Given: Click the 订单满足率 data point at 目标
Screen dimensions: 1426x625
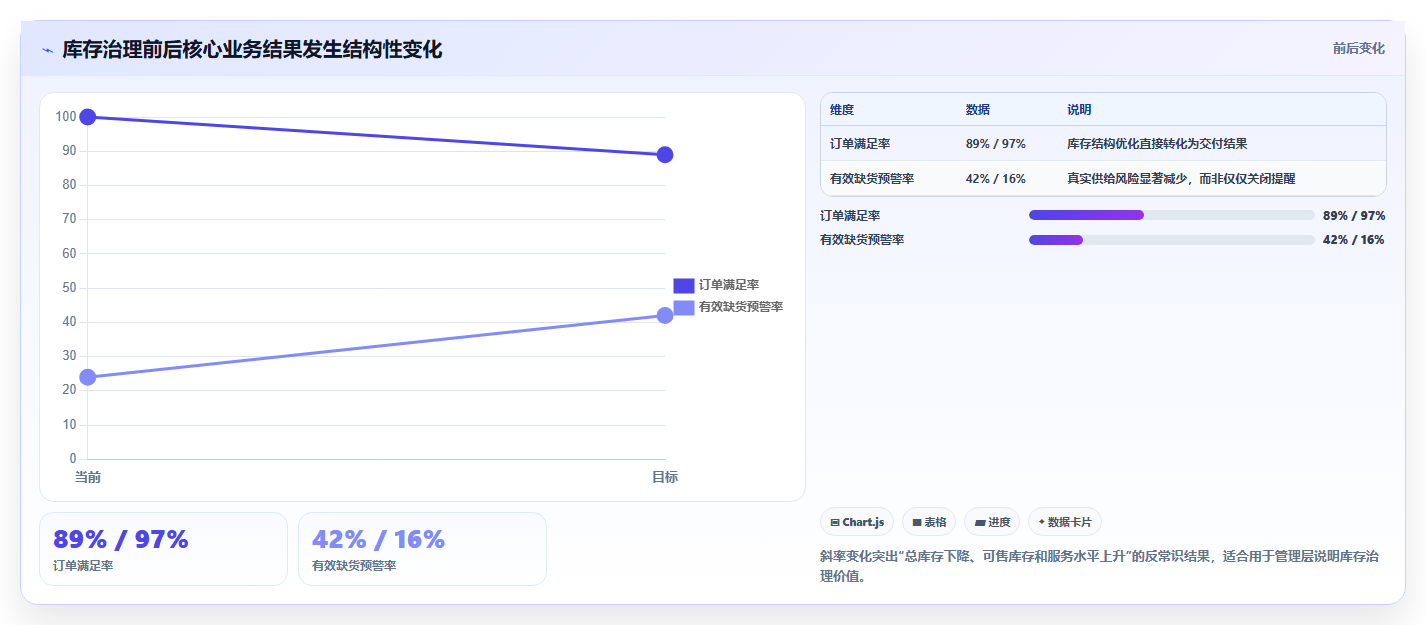Looking at the screenshot, I should (x=665, y=155).
